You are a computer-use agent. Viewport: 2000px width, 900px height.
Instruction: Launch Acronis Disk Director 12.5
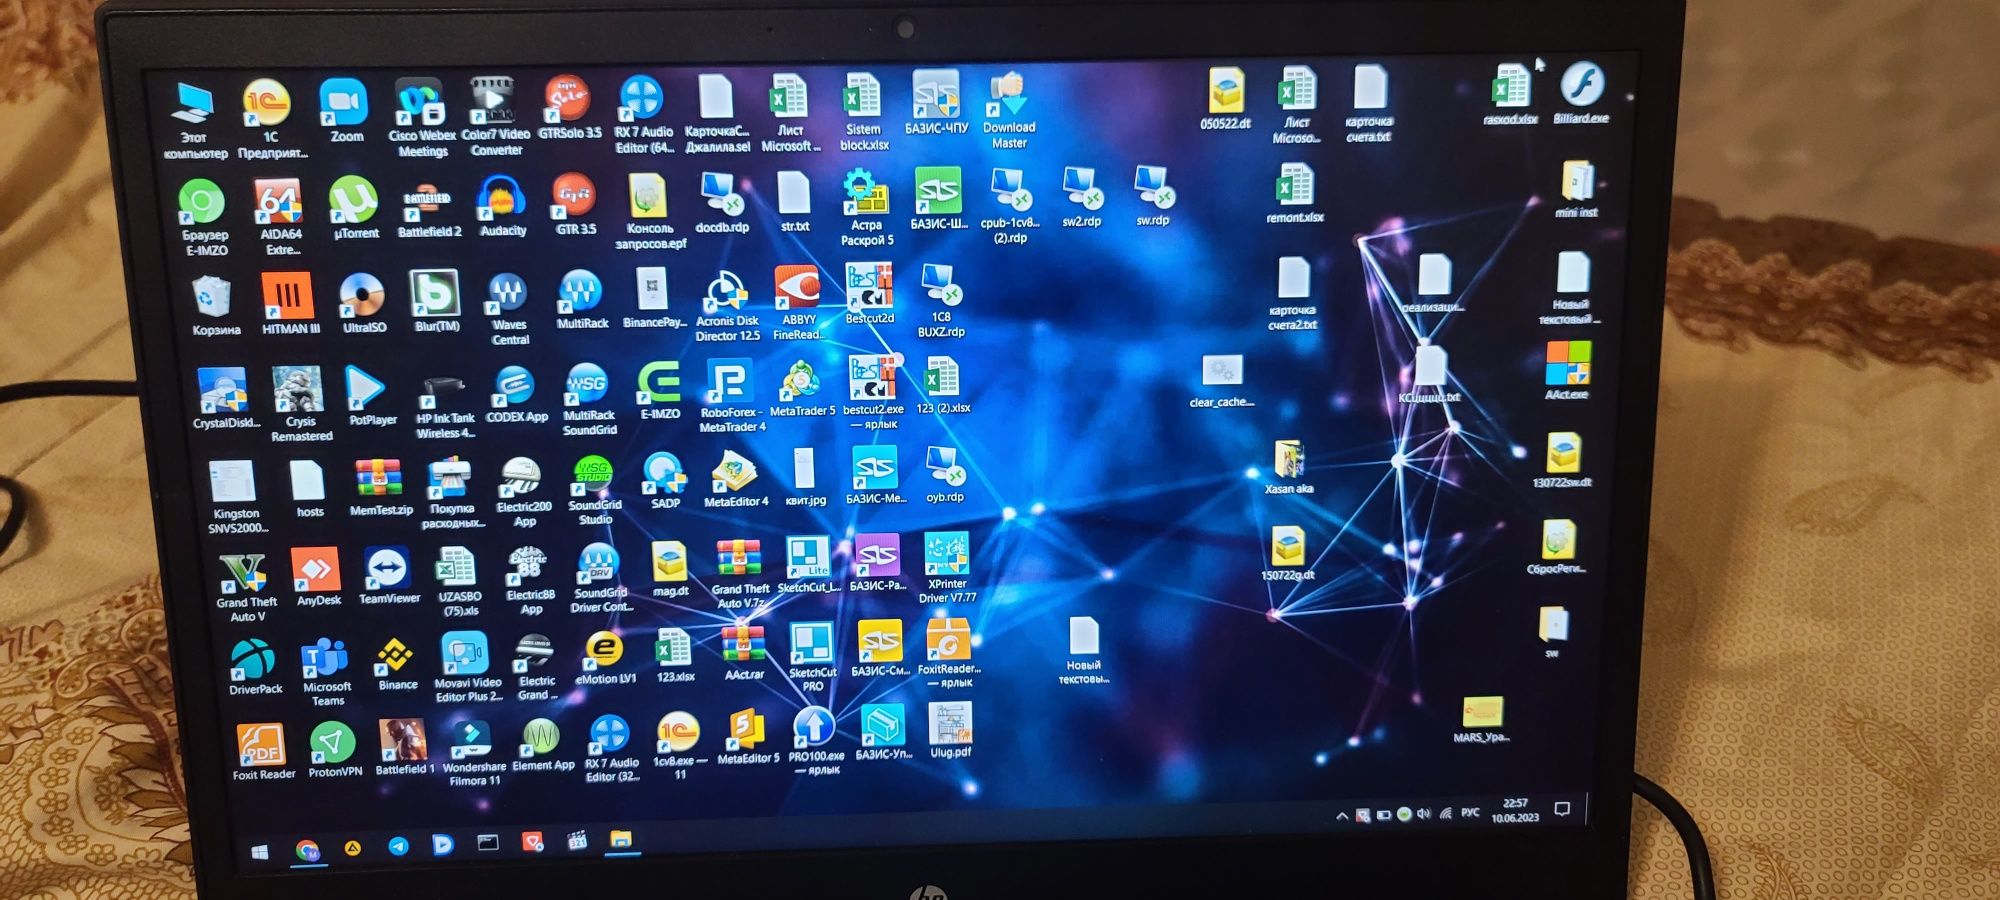pyautogui.click(x=726, y=306)
